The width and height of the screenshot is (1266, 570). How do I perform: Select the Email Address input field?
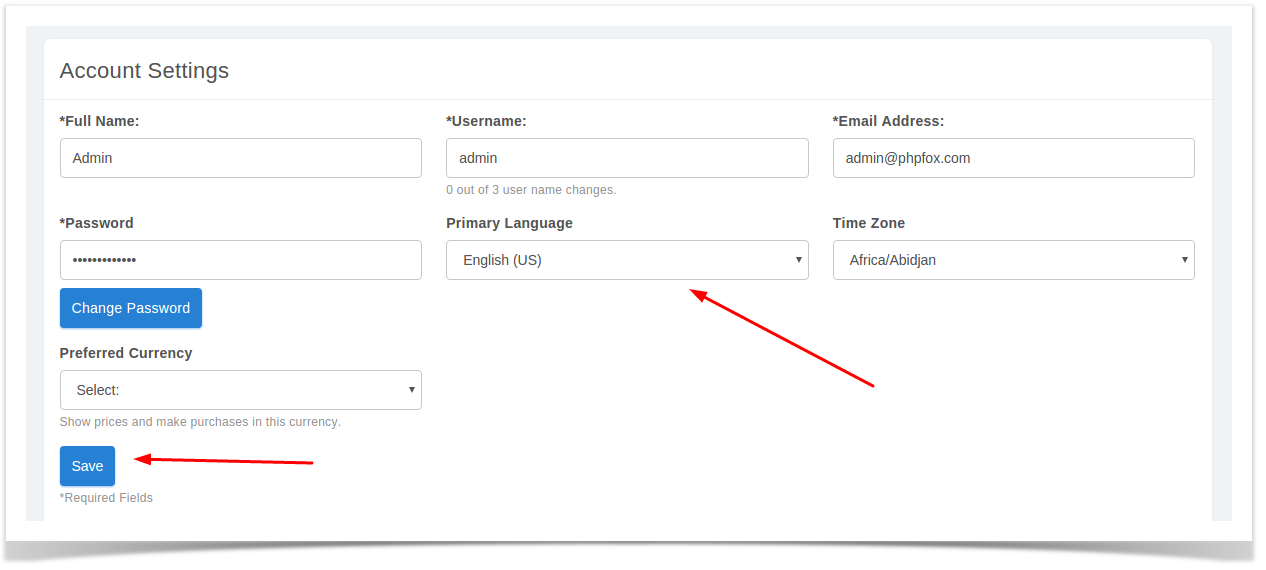[x=1013, y=158]
